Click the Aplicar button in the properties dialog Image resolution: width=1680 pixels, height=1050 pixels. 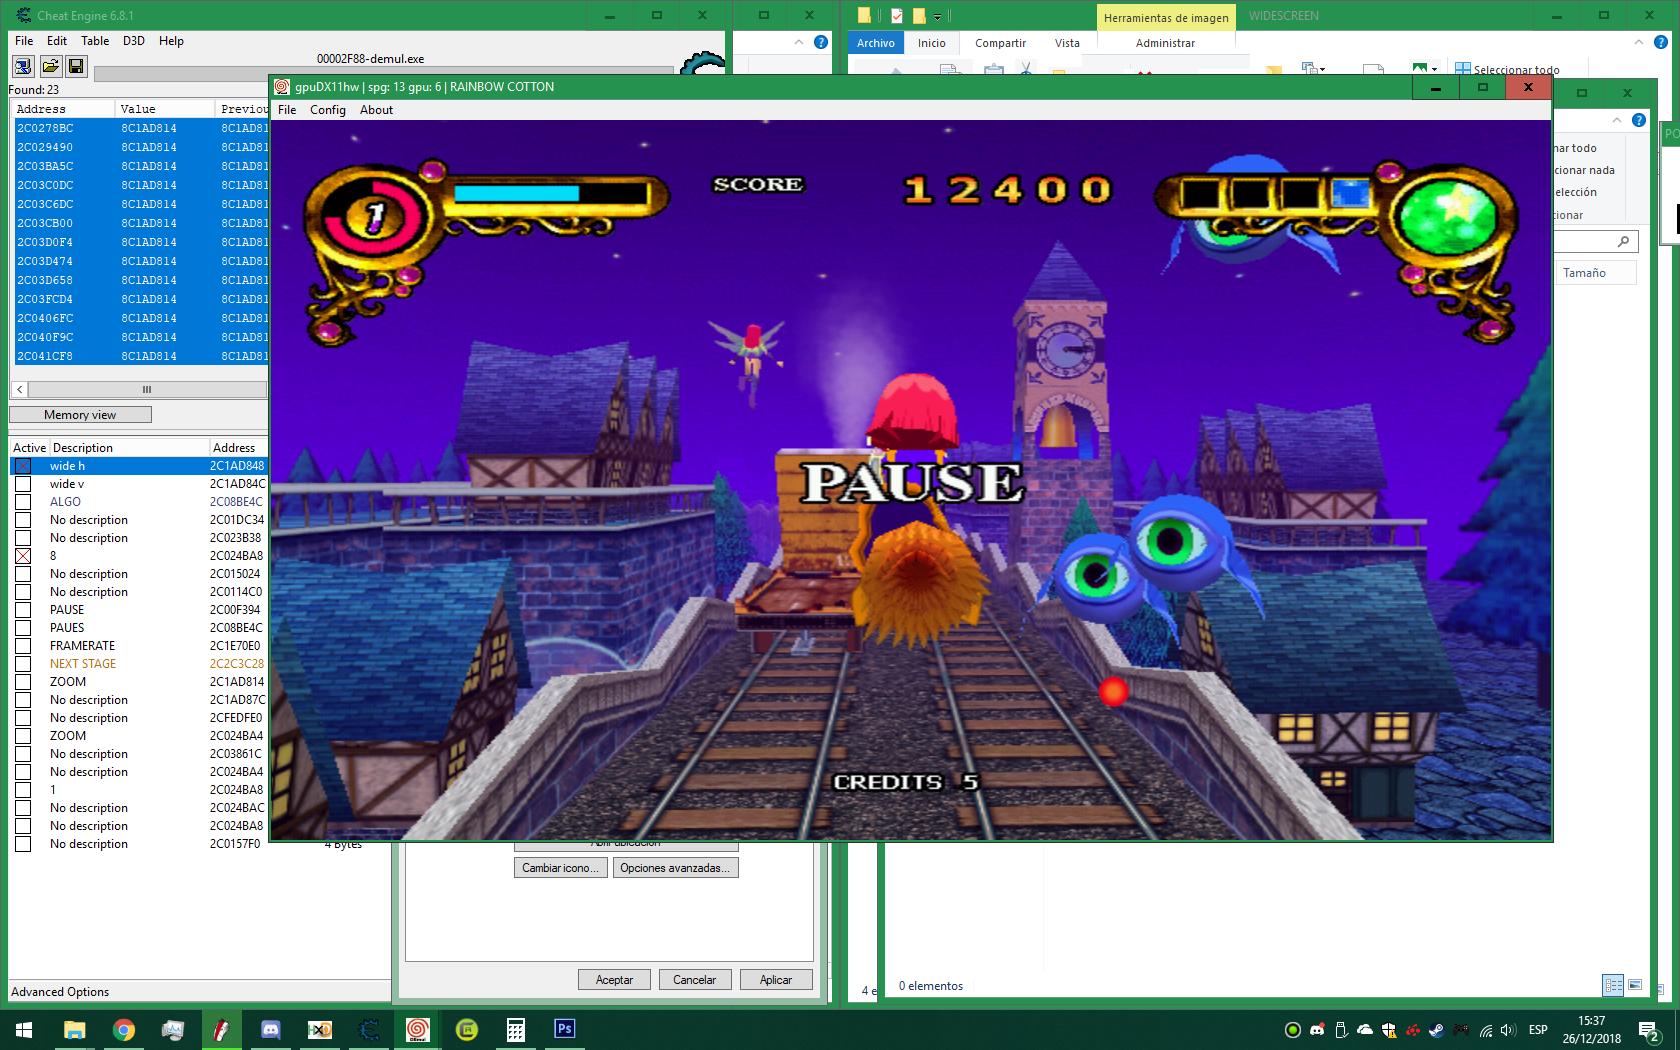click(776, 980)
